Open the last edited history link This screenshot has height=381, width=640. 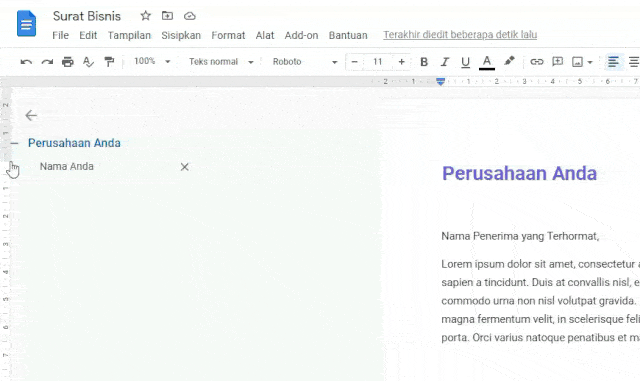(460, 35)
